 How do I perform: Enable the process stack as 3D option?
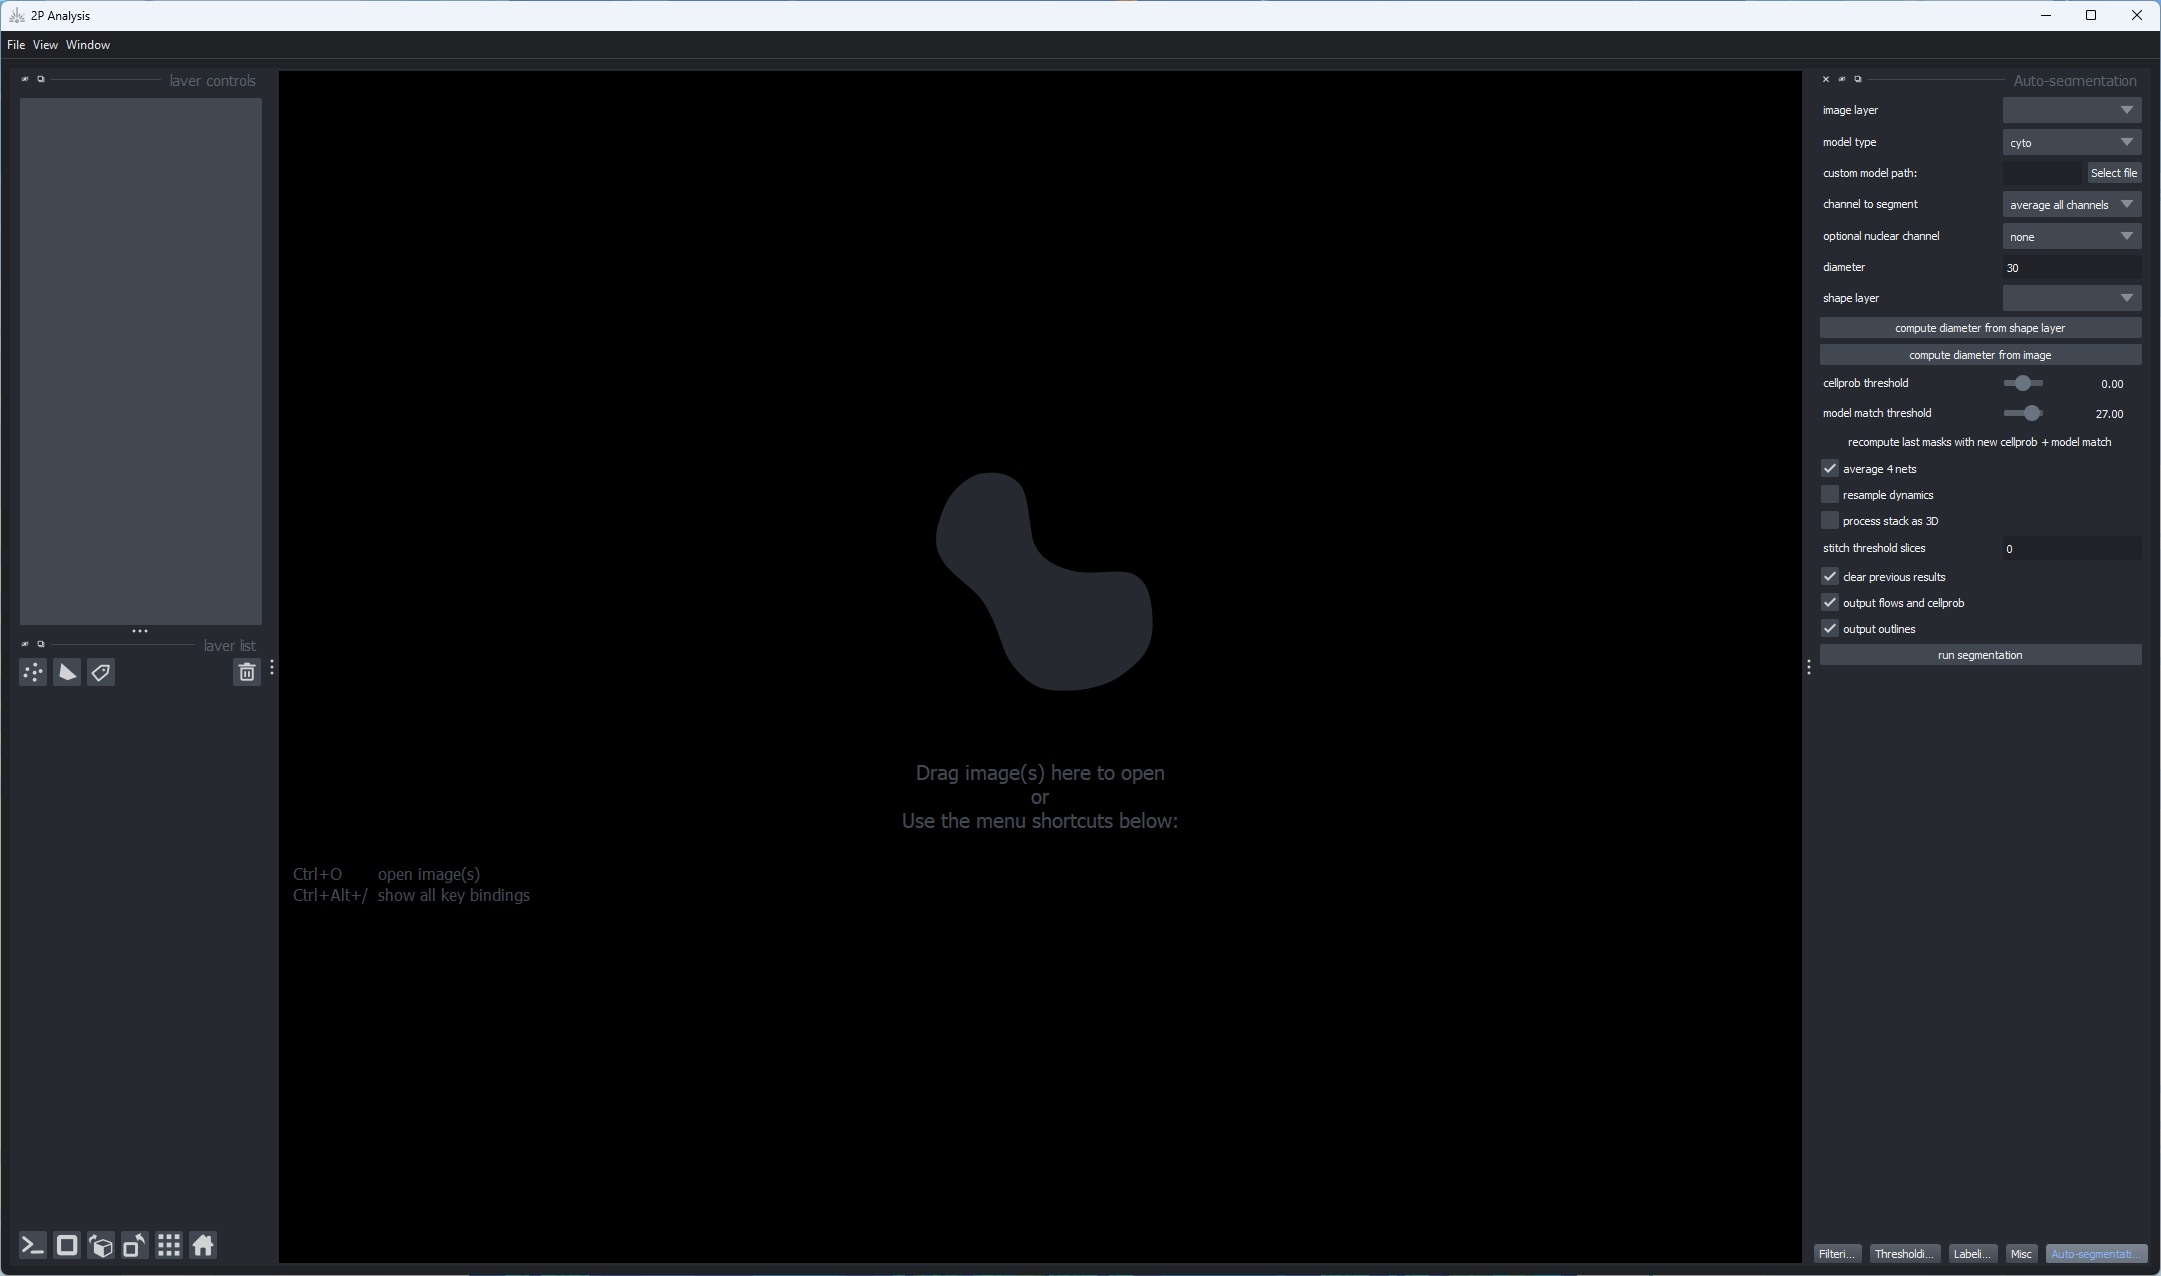(x=1830, y=521)
